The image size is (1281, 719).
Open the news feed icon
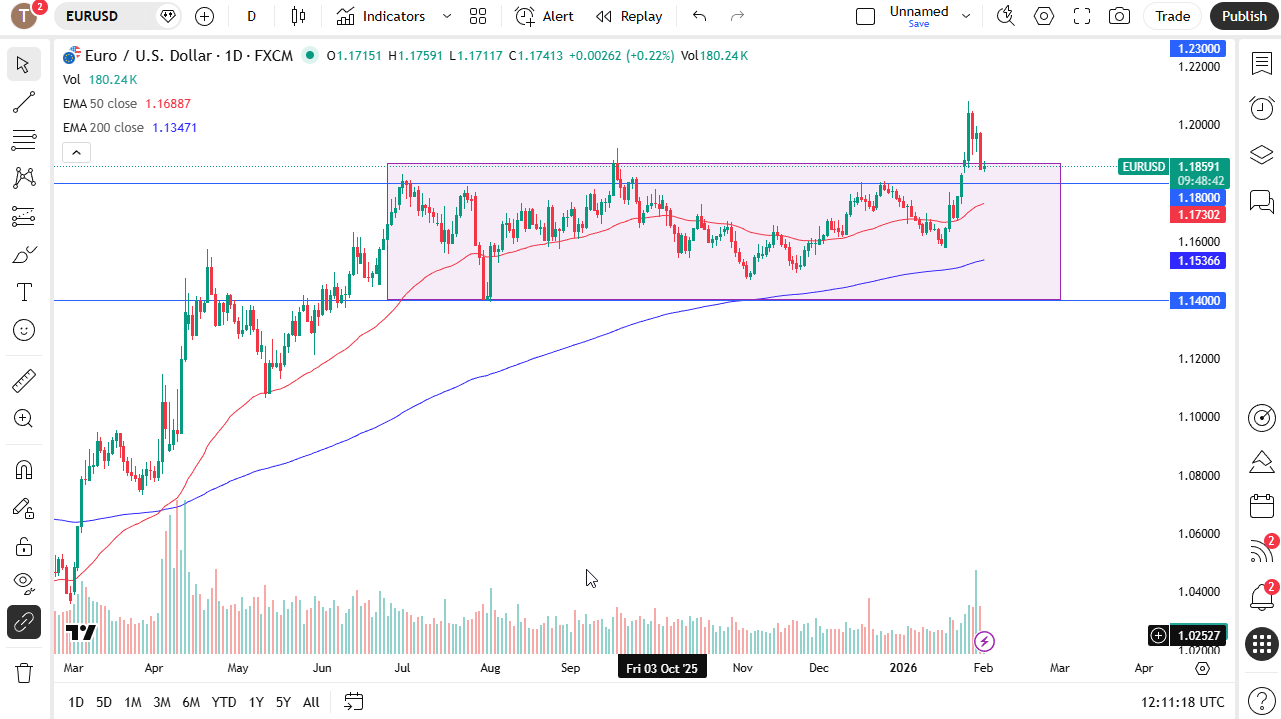1262,552
